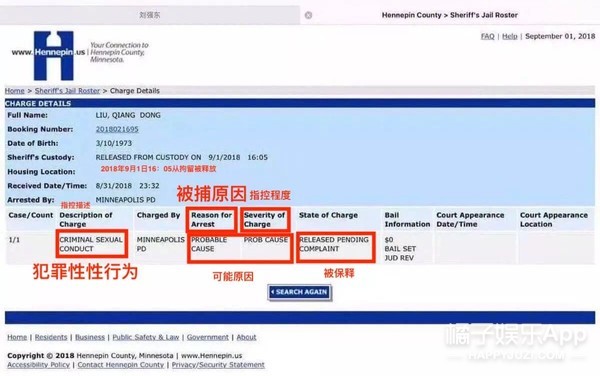Viewport: 600px width, 376px height.
Task: Click the $0 BAIL SET JUD REV cell
Action: pyautogui.click(x=400, y=249)
